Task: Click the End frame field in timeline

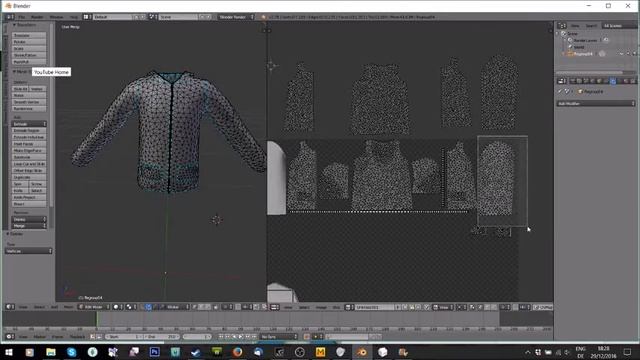Action: tap(161, 337)
